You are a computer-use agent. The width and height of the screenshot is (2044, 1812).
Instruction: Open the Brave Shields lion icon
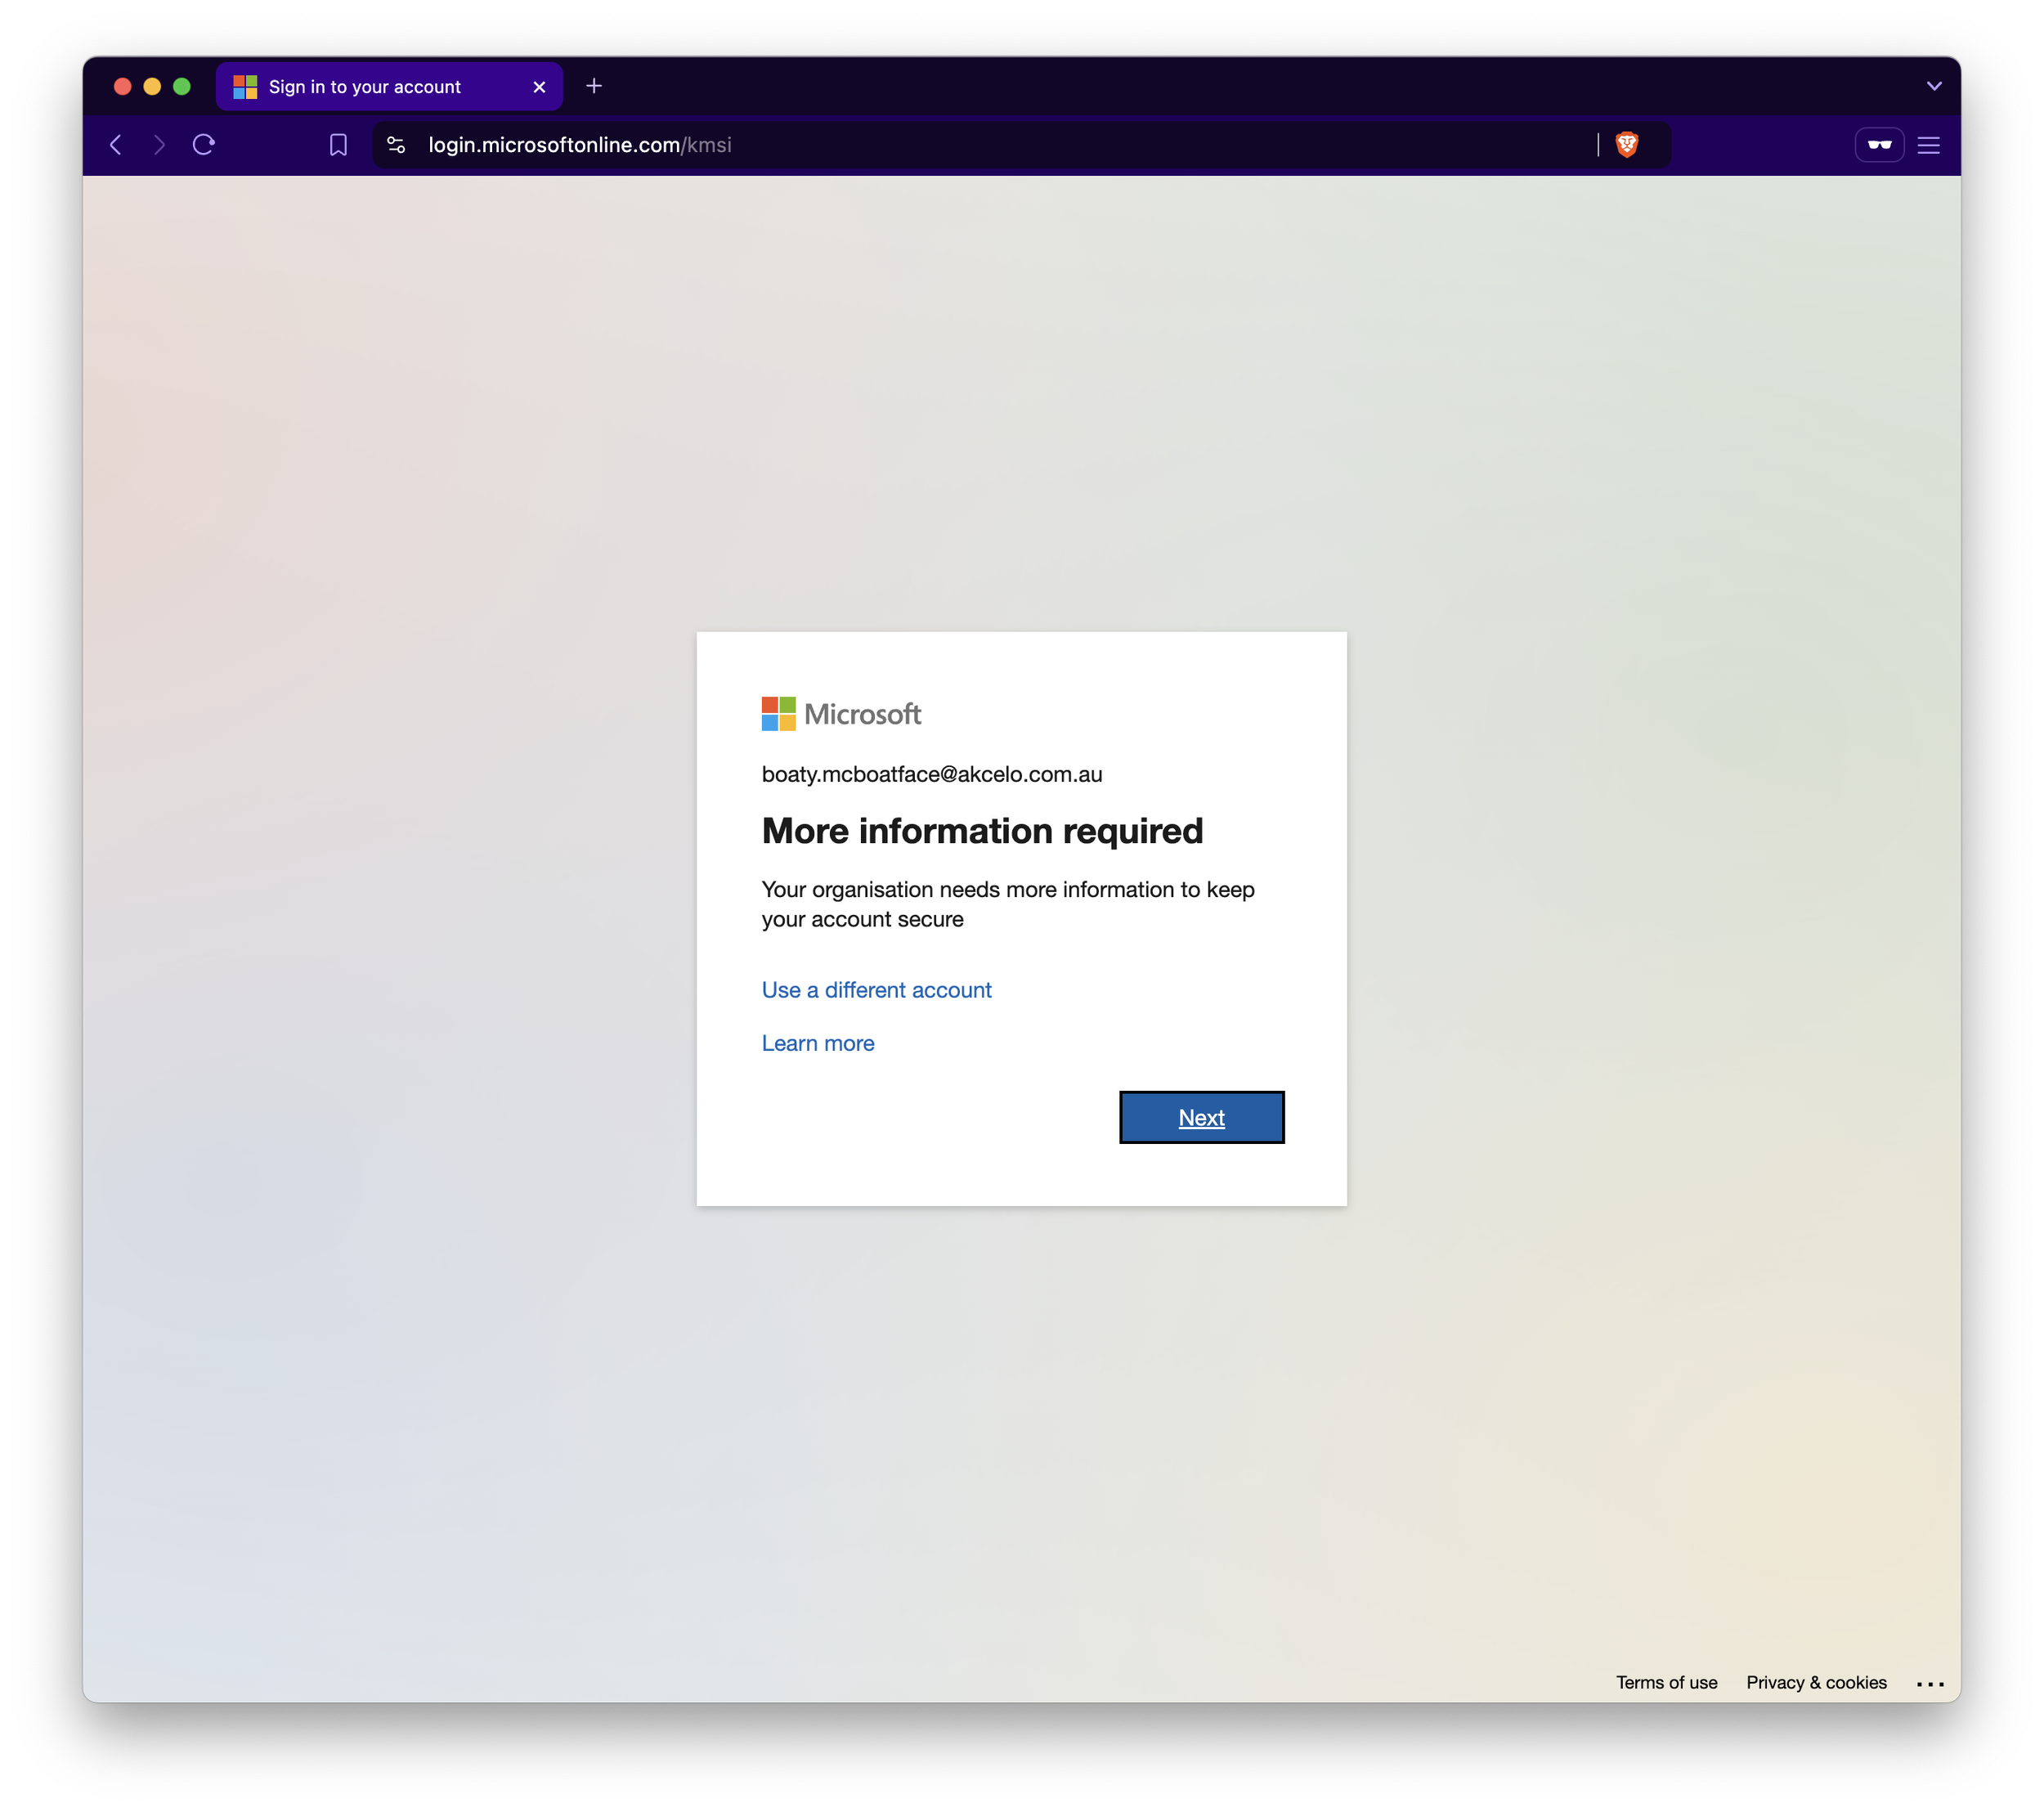(1627, 145)
